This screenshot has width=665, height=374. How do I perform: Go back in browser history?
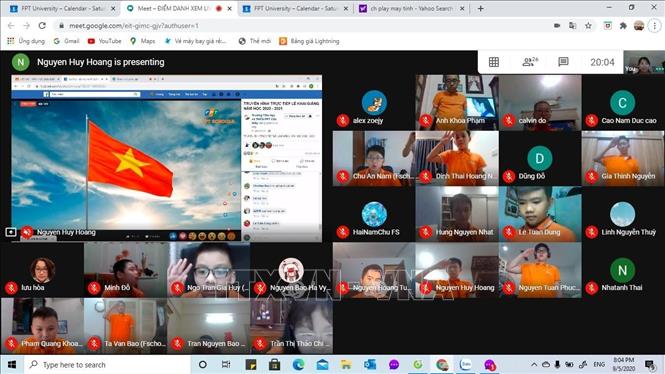[11, 25]
